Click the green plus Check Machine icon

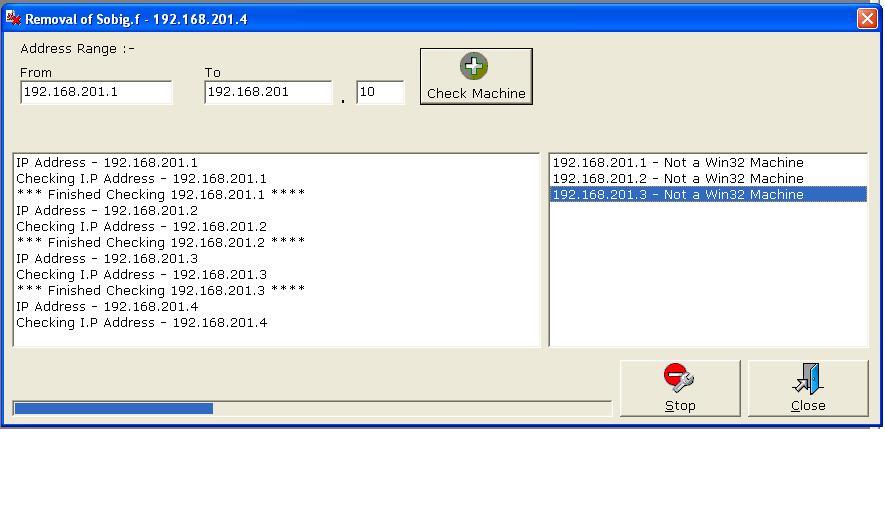tap(474, 66)
